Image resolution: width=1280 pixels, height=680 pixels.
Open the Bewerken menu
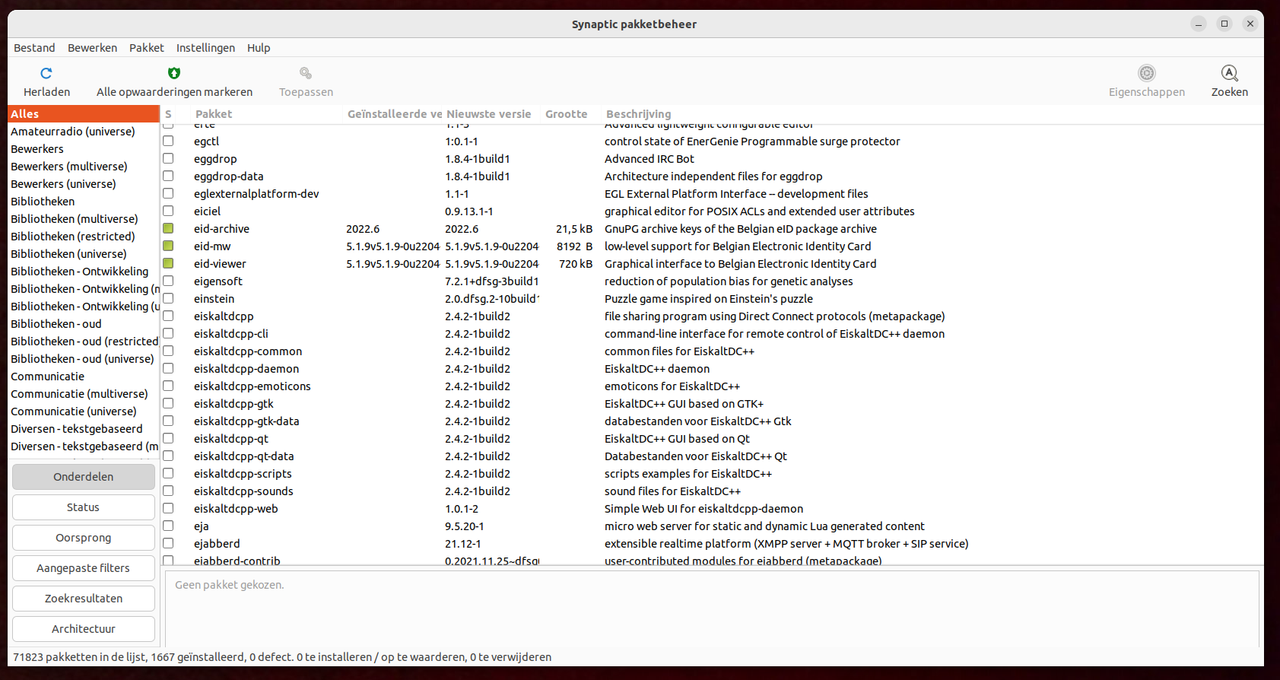(92, 48)
